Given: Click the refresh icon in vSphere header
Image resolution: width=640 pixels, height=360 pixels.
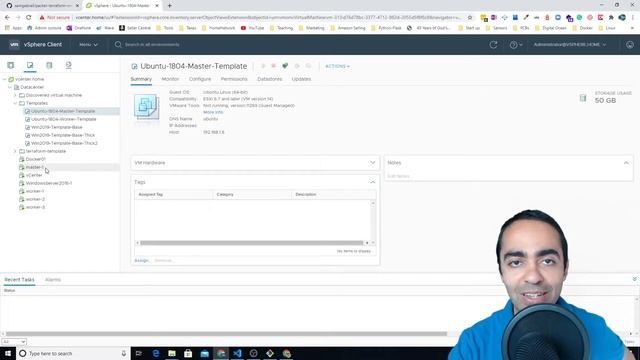Looking at the screenshot, I should click(x=493, y=44).
